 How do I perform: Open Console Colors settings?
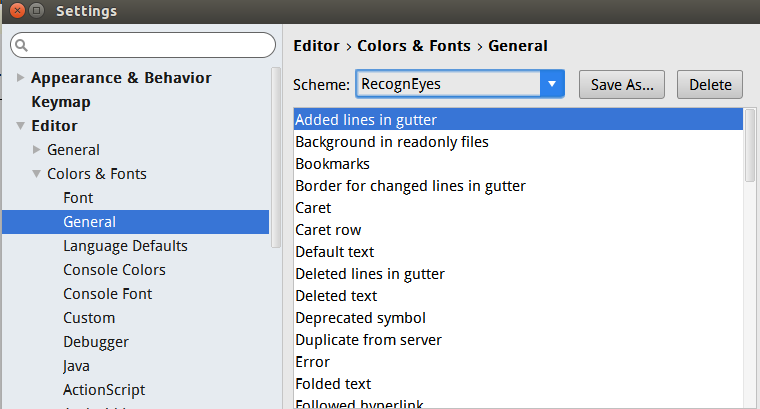coord(114,270)
